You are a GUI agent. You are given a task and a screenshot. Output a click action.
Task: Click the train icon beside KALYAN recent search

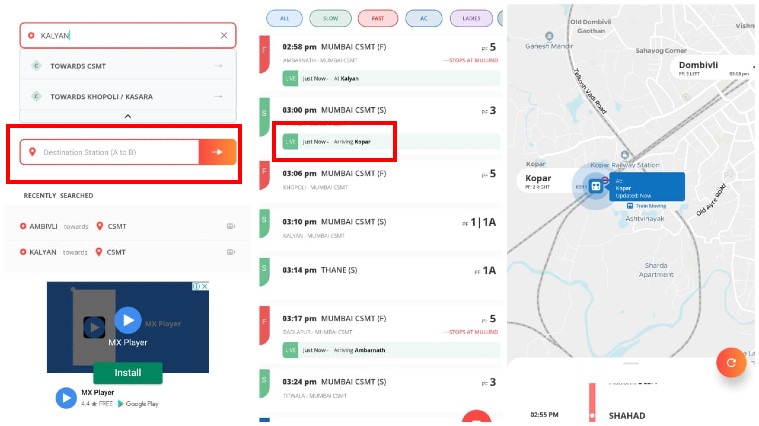231,252
